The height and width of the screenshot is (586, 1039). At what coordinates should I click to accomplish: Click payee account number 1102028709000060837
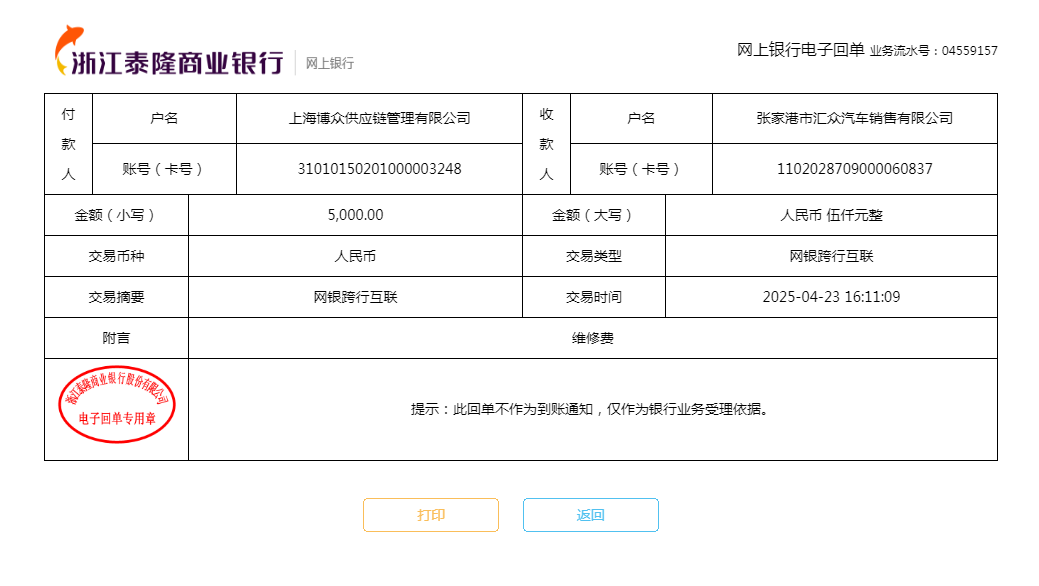pyautogui.click(x=854, y=168)
